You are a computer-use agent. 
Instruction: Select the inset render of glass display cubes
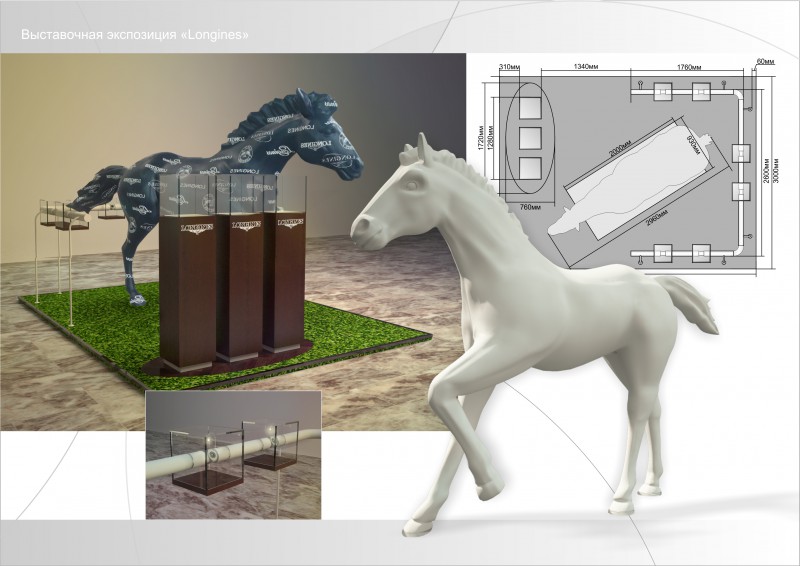pos(234,455)
